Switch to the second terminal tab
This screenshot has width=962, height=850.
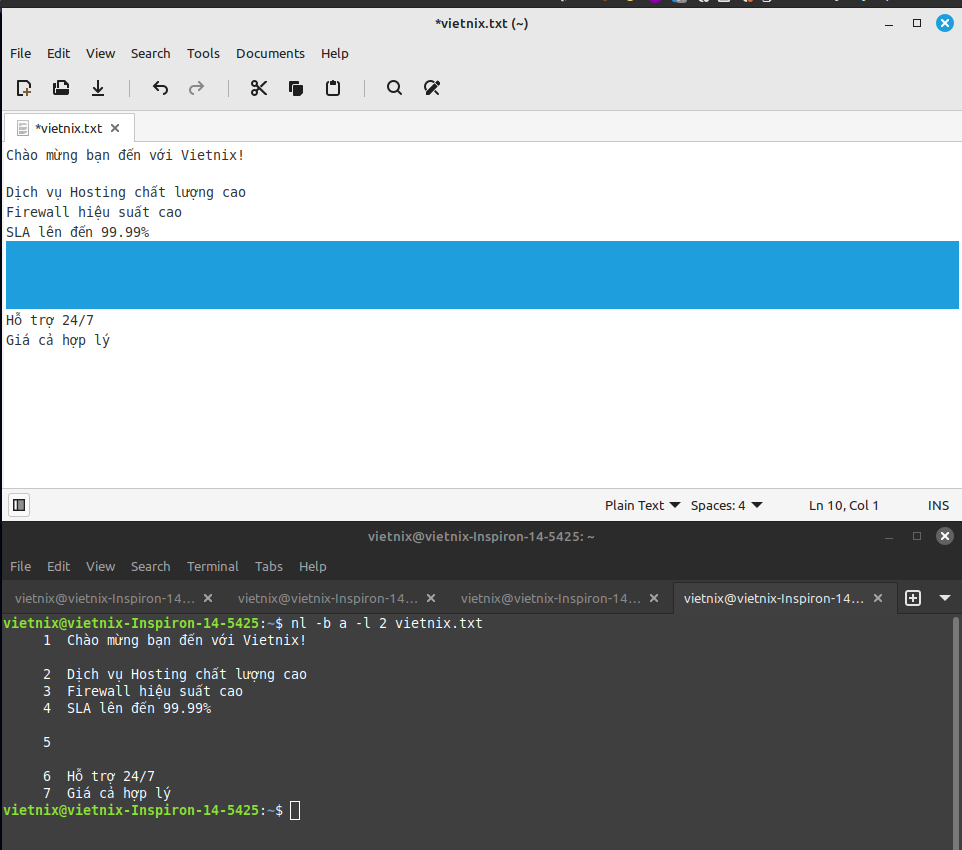pyautogui.click(x=328, y=598)
